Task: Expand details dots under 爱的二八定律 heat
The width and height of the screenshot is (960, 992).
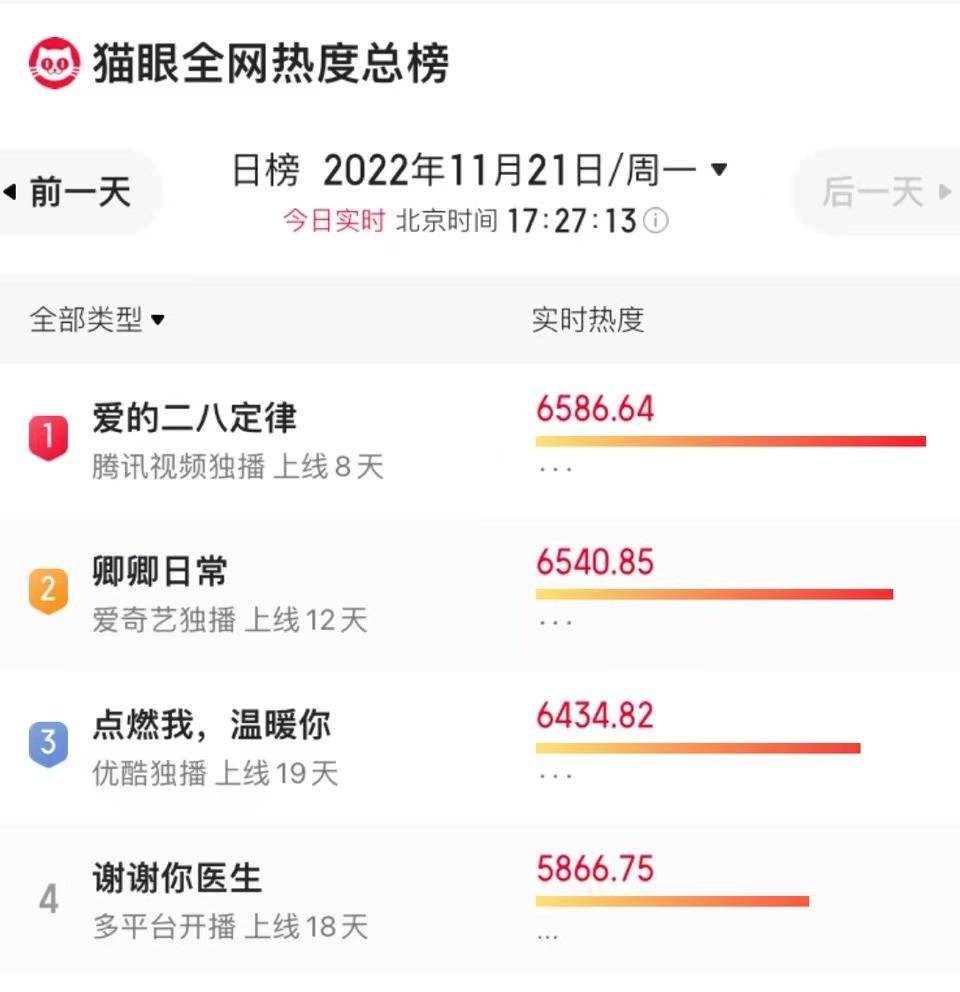Action: [555, 468]
